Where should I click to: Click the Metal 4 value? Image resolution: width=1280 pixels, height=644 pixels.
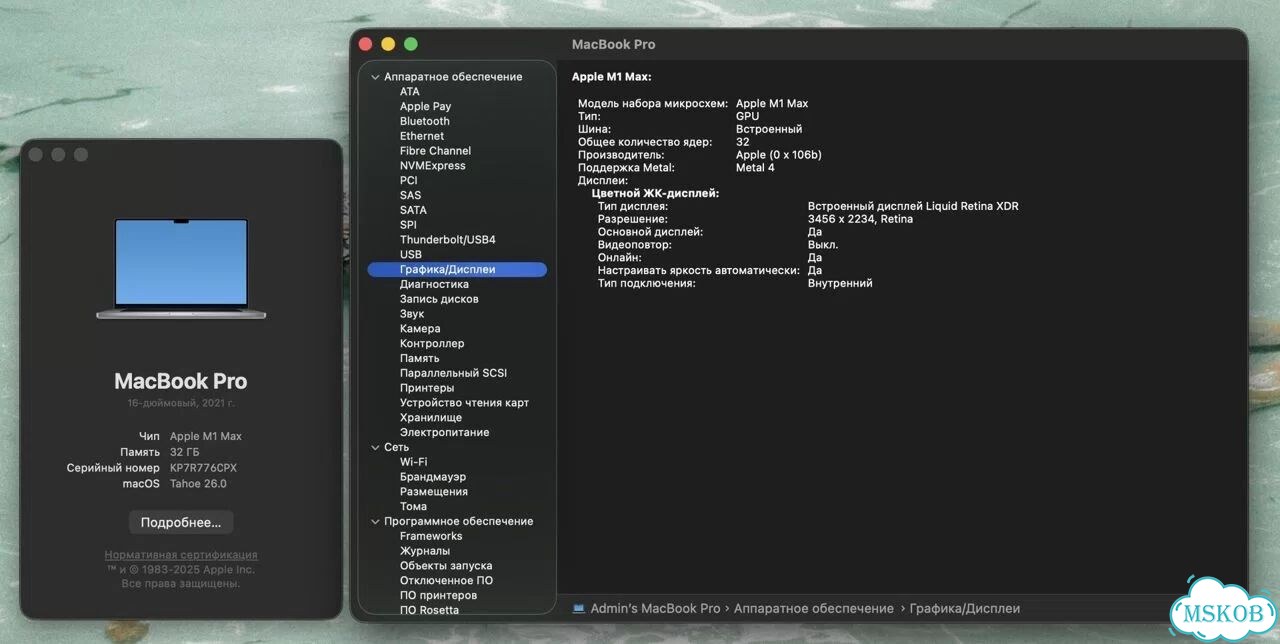click(x=755, y=168)
